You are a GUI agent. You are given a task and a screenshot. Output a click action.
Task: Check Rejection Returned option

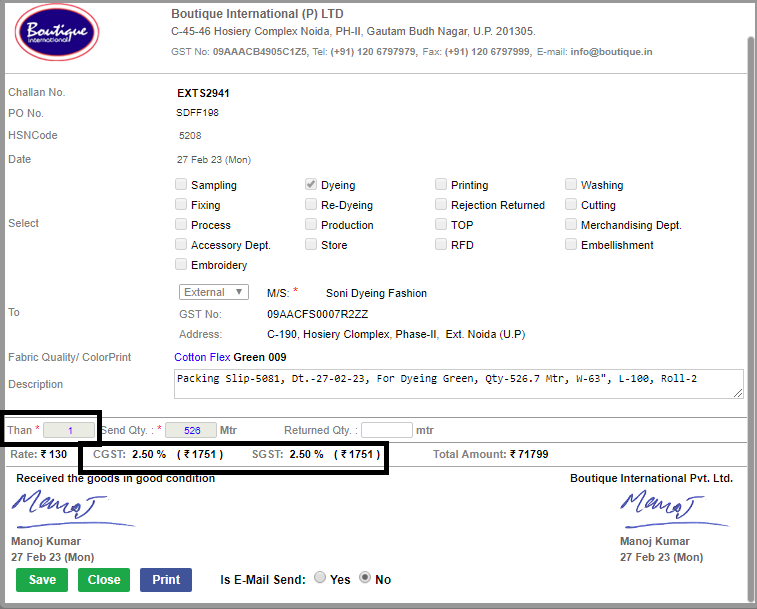(x=441, y=204)
